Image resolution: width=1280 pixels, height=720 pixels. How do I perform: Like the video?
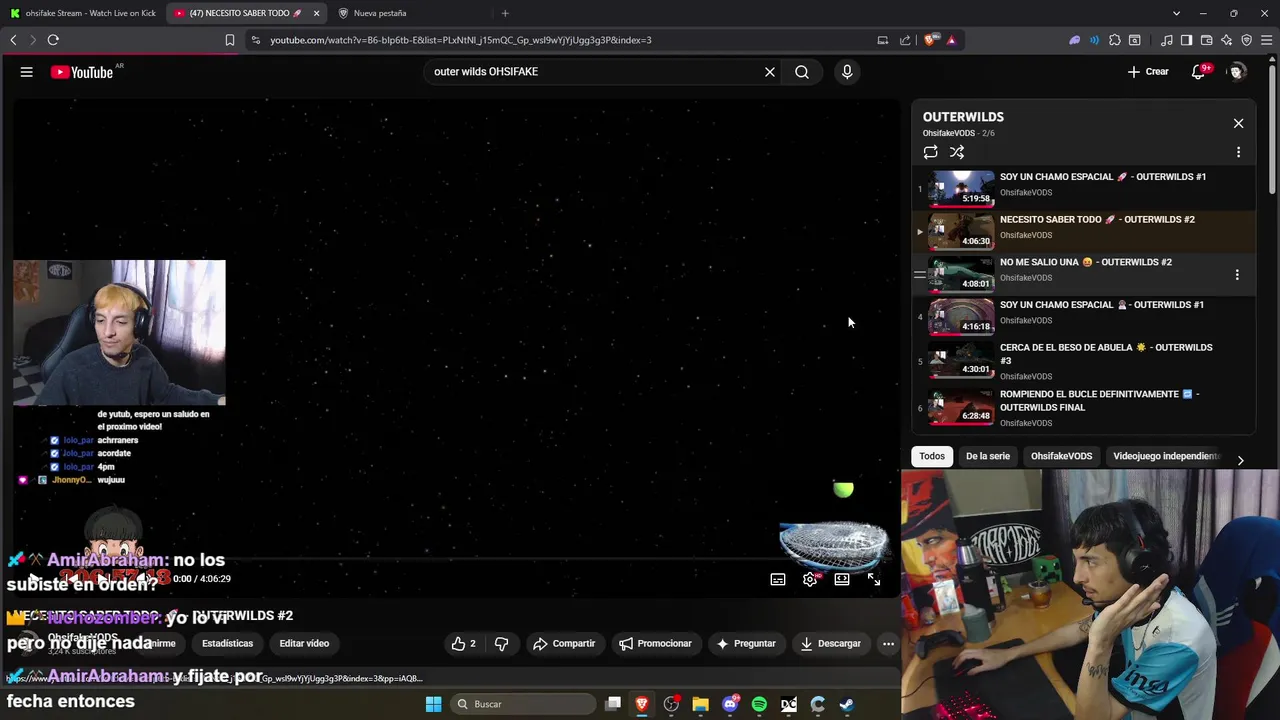point(464,644)
